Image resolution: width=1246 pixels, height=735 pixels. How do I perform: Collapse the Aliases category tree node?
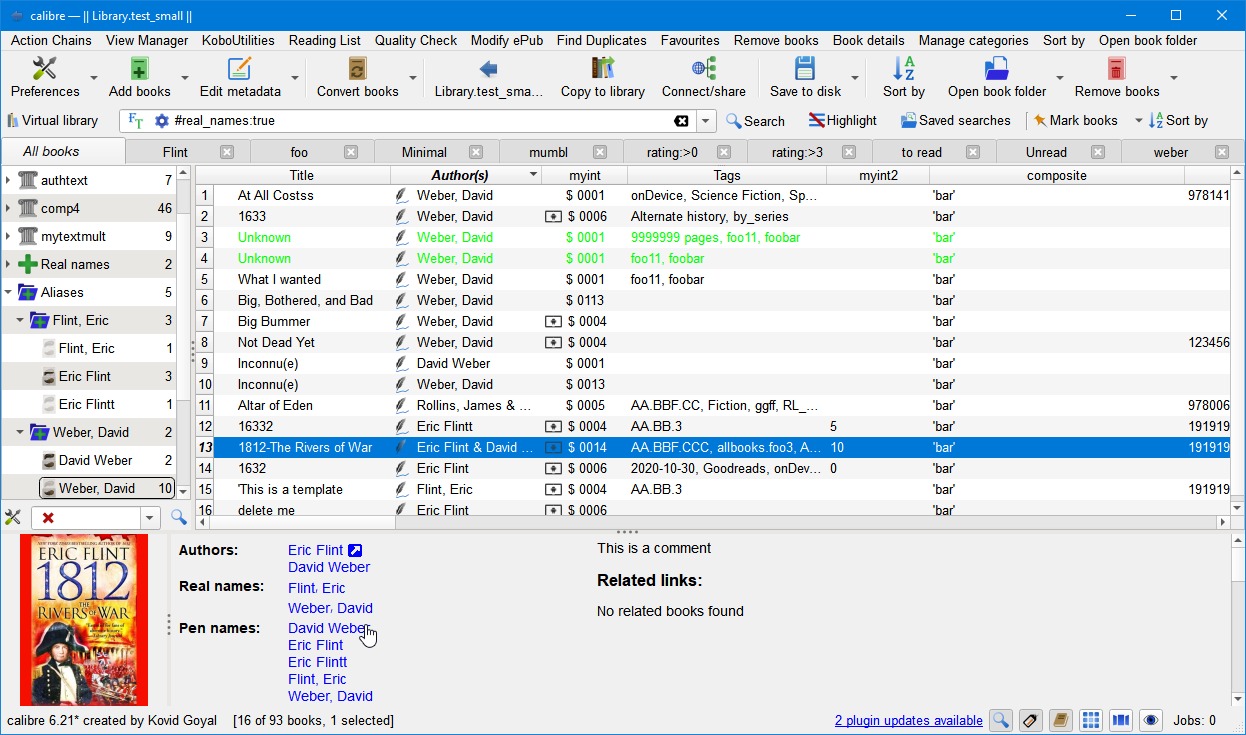pyautogui.click(x=8, y=292)
